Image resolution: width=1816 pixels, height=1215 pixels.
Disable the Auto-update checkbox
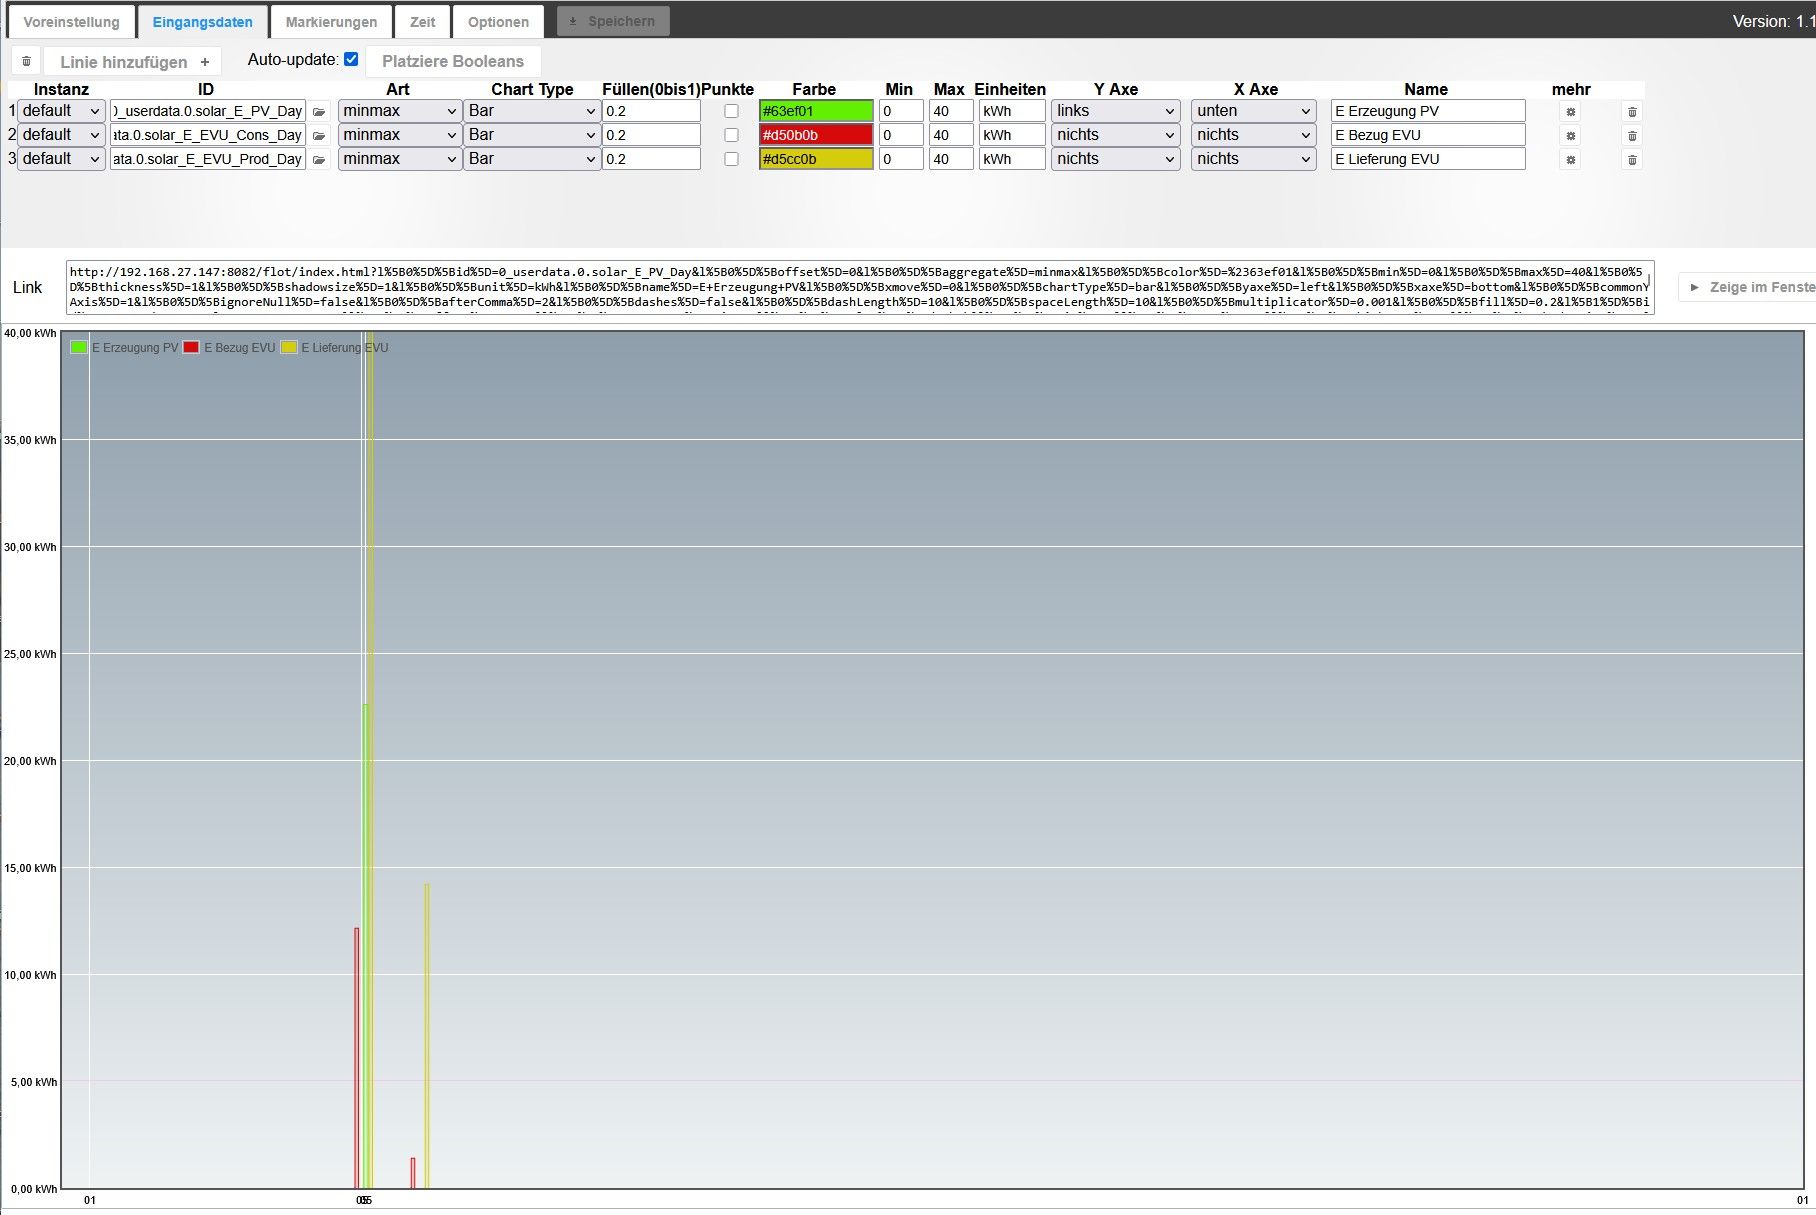[x=351, y=59]
